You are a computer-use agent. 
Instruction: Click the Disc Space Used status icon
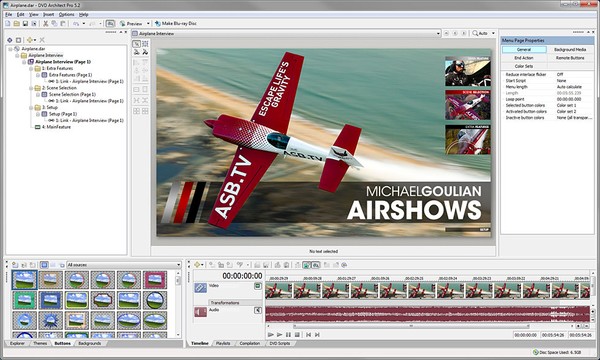tap(536, 352)
